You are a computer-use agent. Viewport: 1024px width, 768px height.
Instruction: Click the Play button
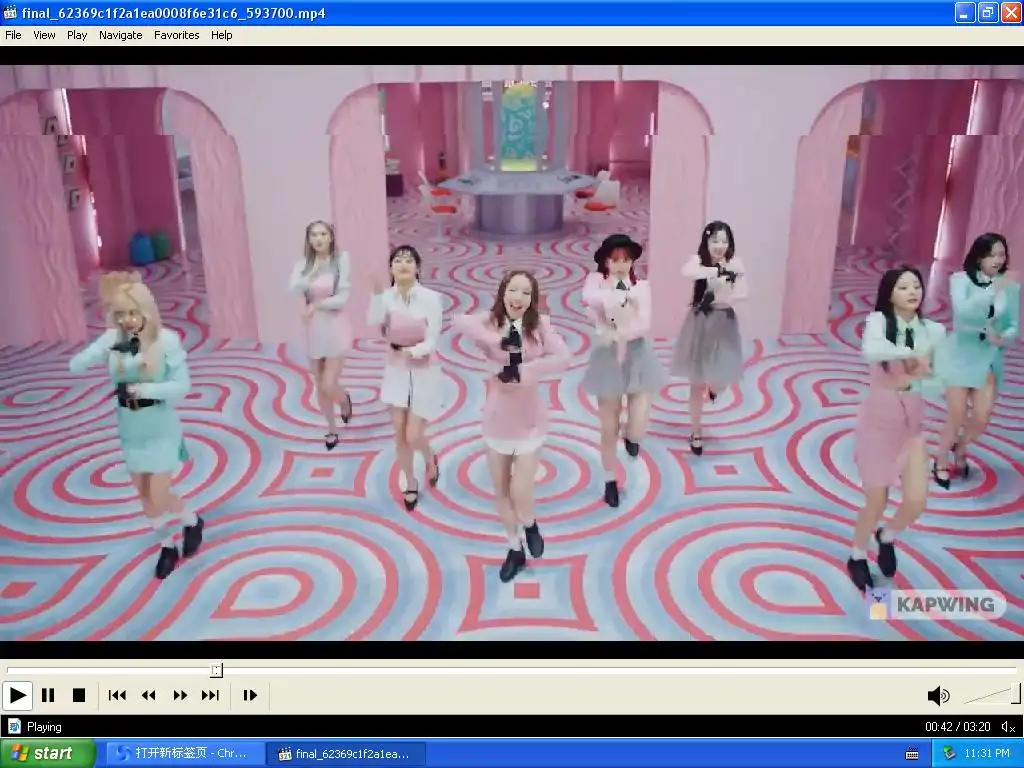(x=18, y=696)
